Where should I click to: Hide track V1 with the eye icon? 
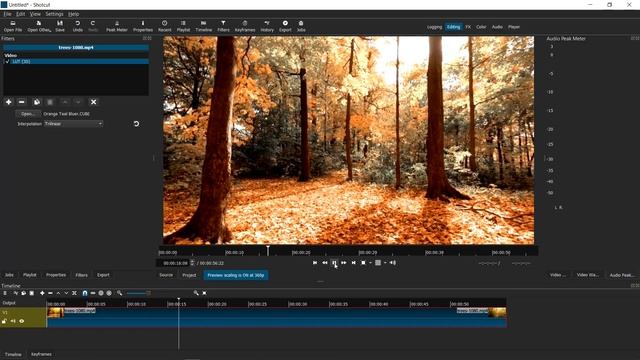[x=22, y=321]
